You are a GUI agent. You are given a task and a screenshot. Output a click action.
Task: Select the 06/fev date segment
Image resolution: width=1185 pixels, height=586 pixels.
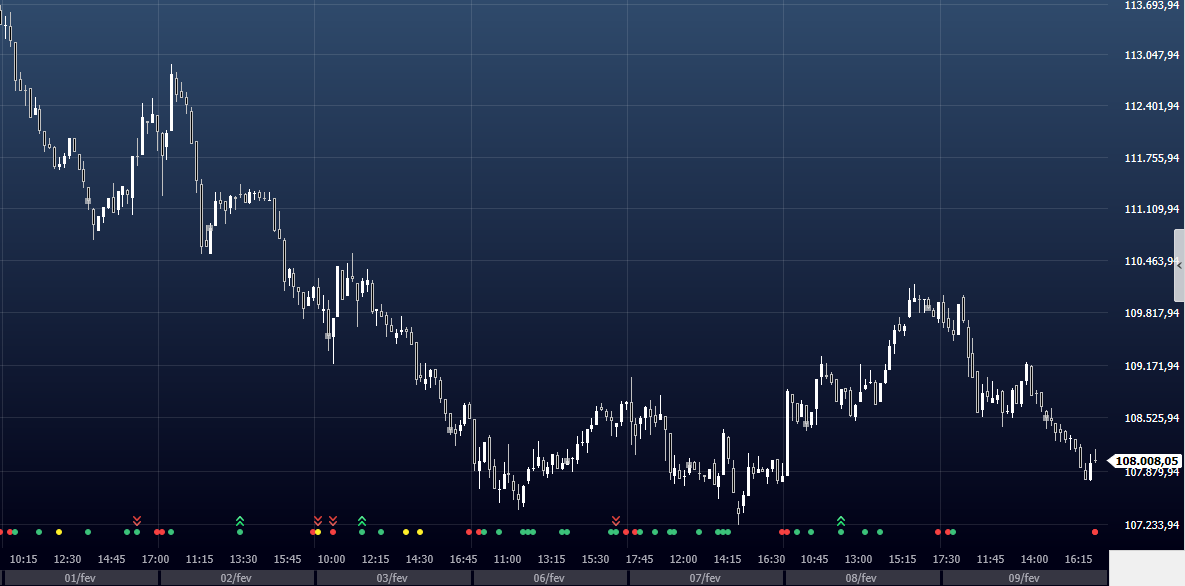tap(549, 578)
